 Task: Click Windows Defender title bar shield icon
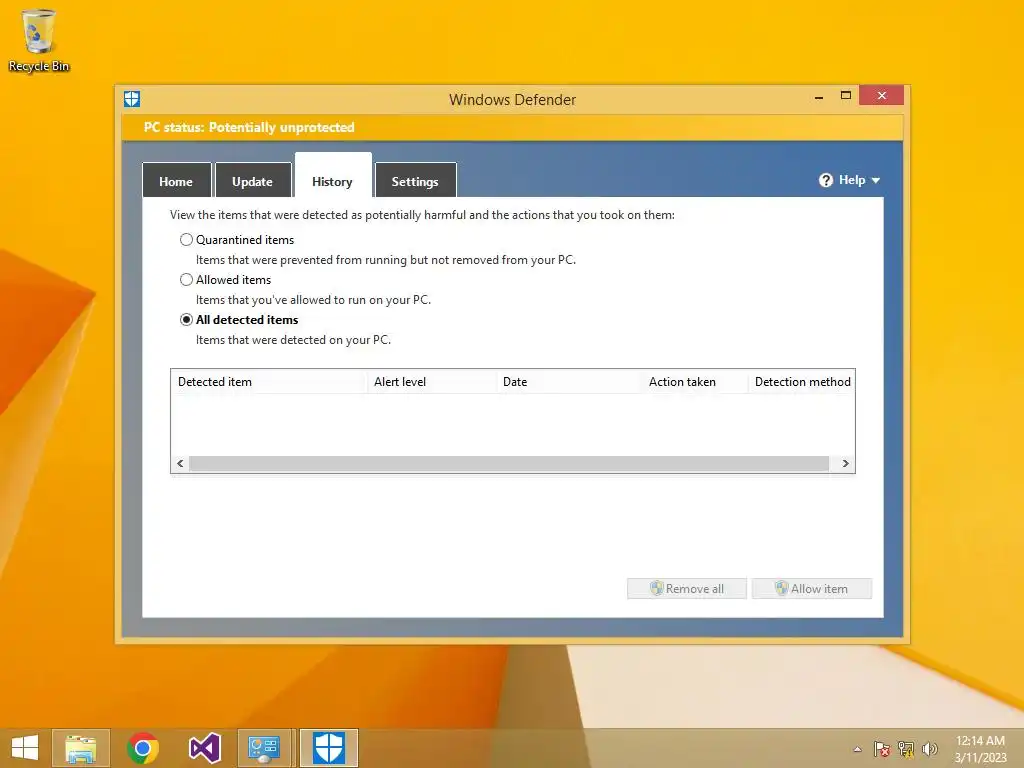(132, 99)
